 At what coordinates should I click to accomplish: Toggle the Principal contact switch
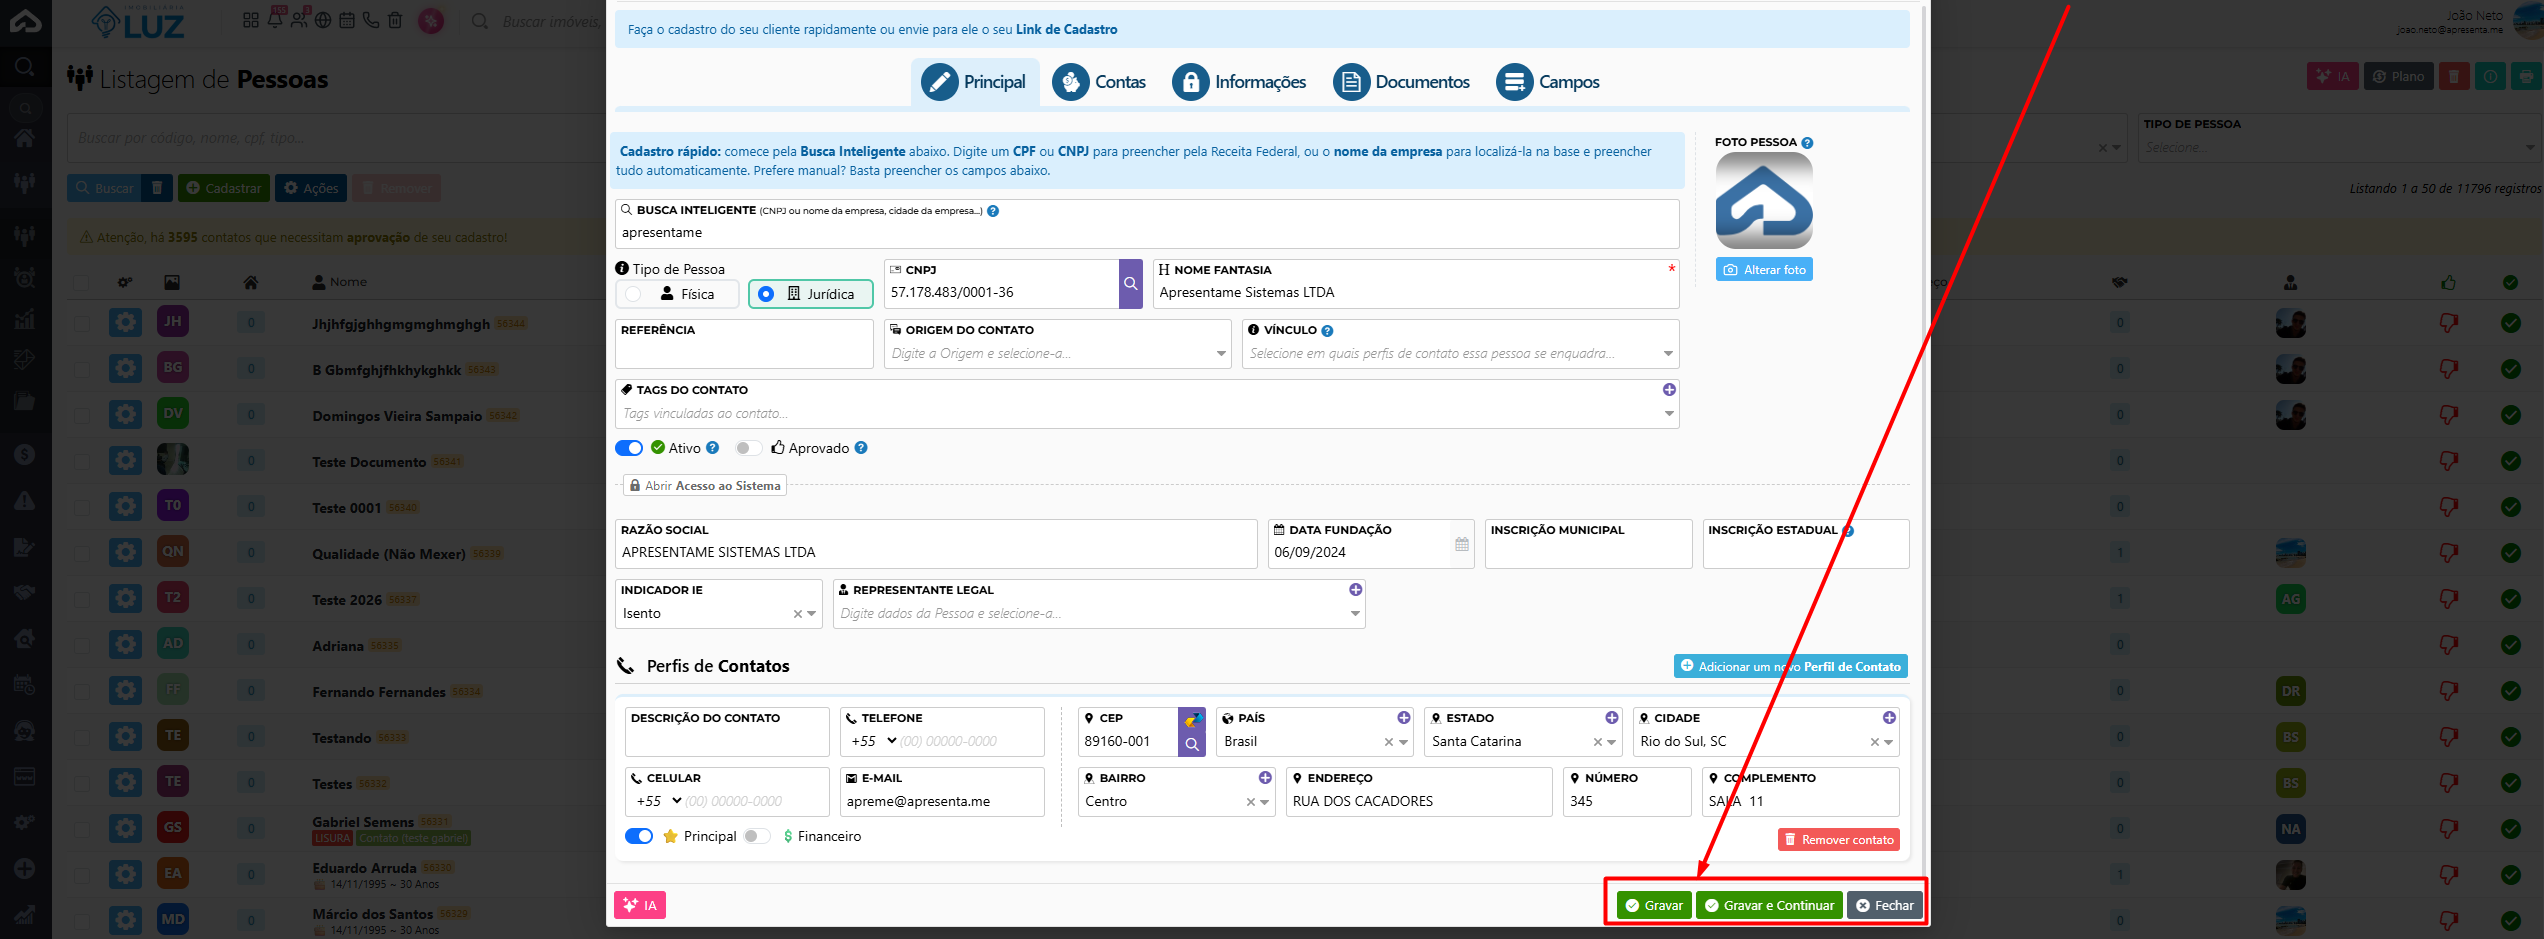pyautogui.click(x=639, y=836)
